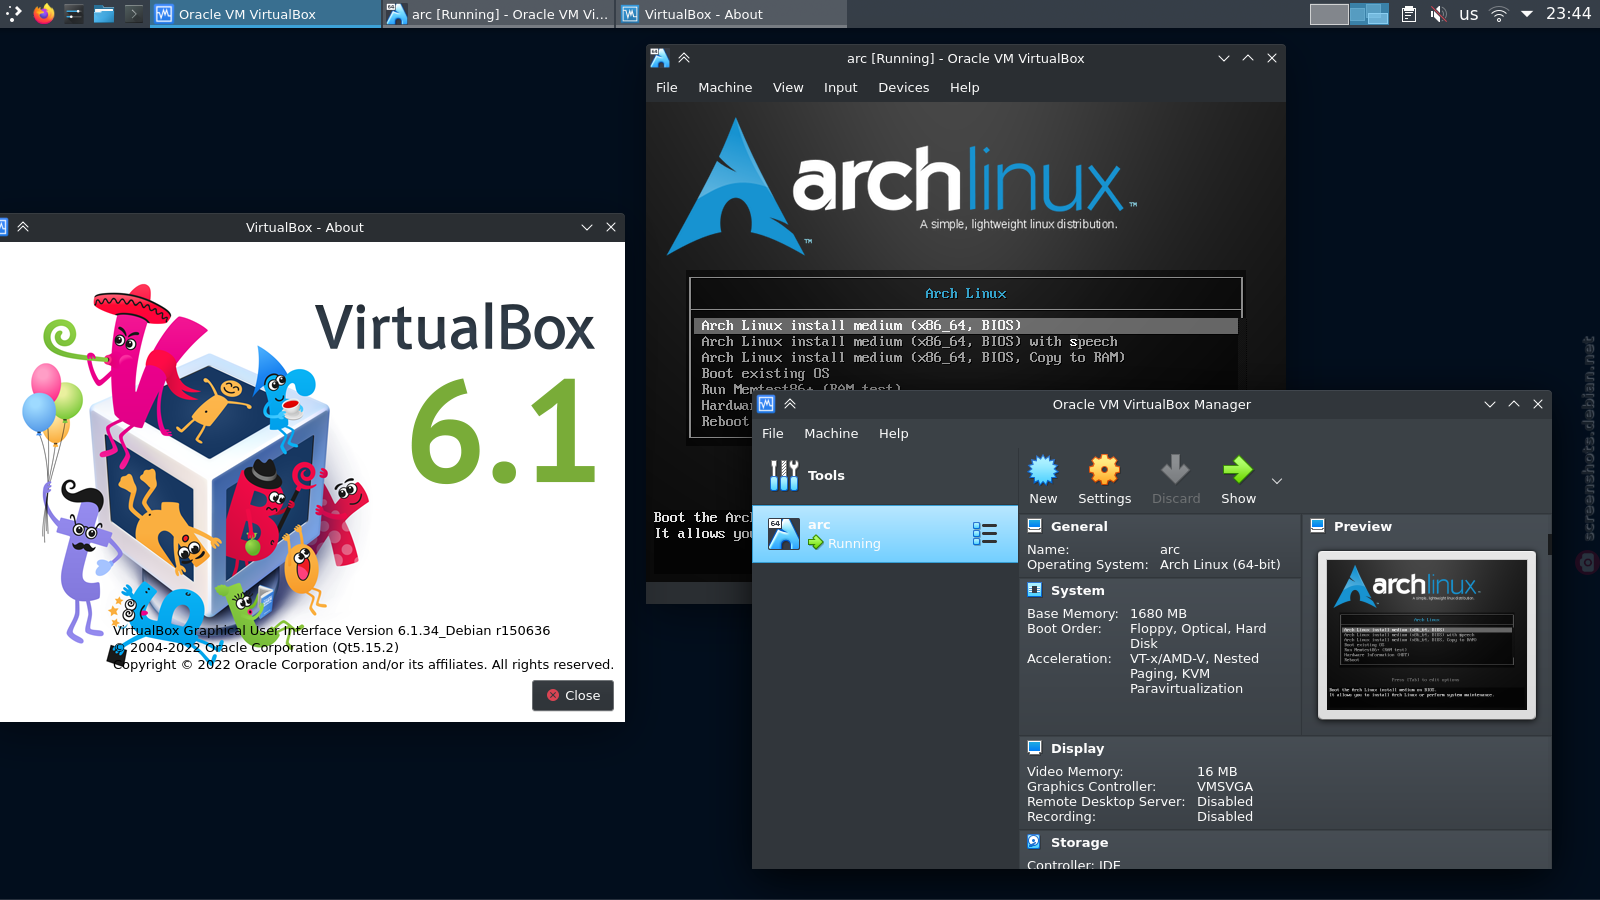Click the Close button in About dialog
This screenshot has height=900, width=1600.
pos(573,695)
